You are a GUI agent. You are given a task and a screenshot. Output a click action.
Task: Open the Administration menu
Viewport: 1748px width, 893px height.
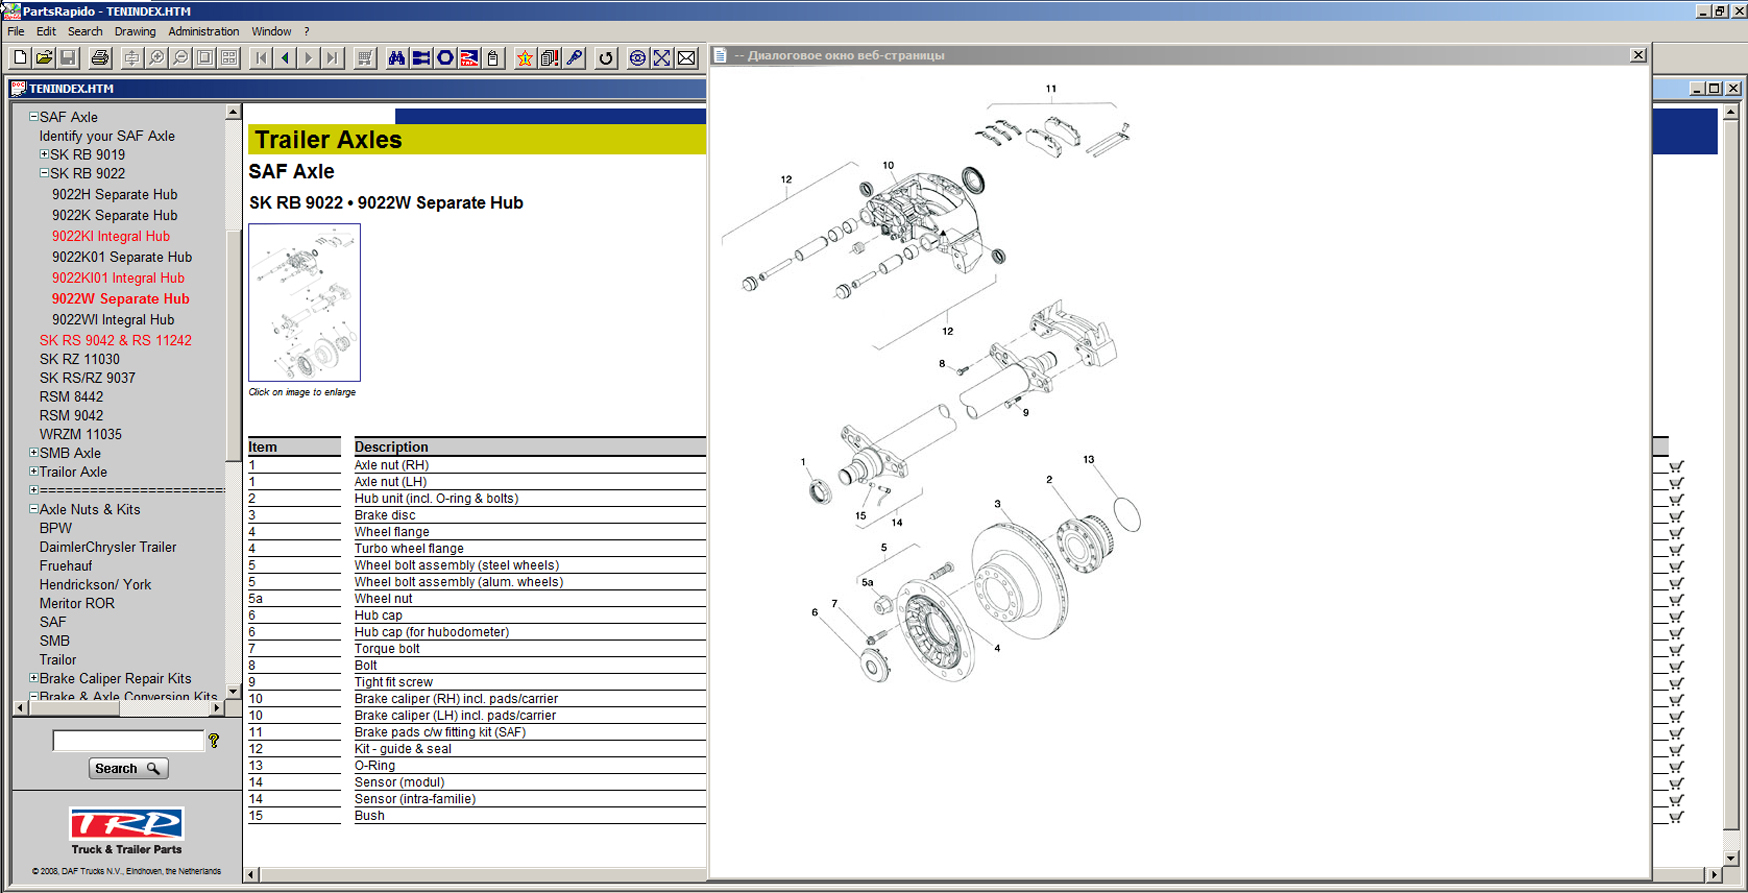(203, 31)
